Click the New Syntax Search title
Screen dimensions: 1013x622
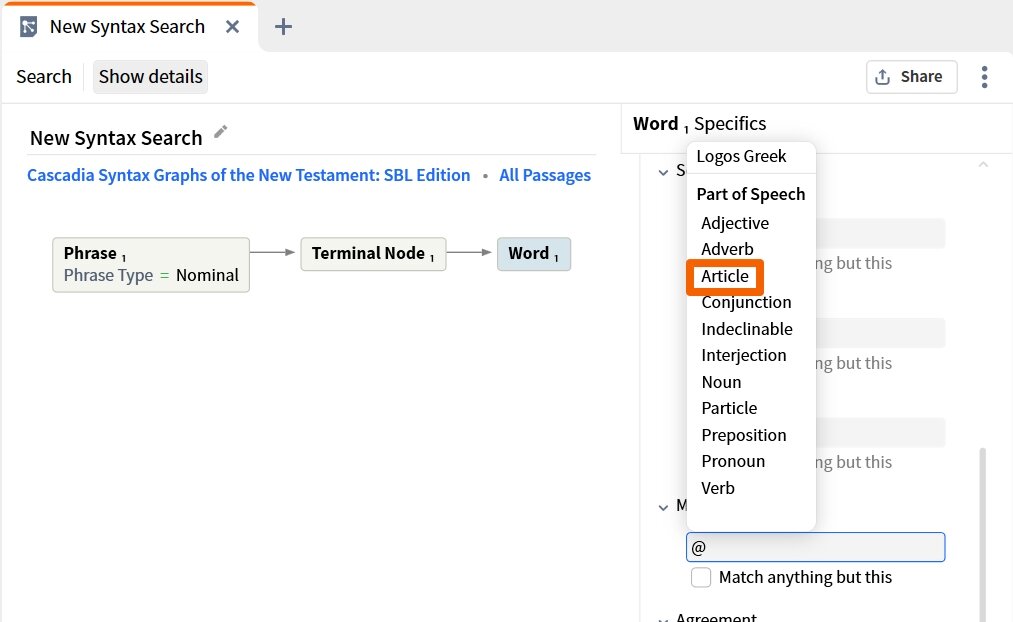[116, 138]
